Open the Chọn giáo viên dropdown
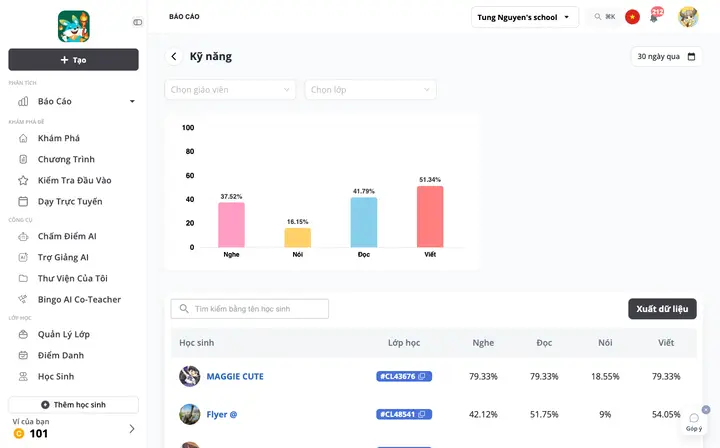Screen dimensions: 720x448 230,90
